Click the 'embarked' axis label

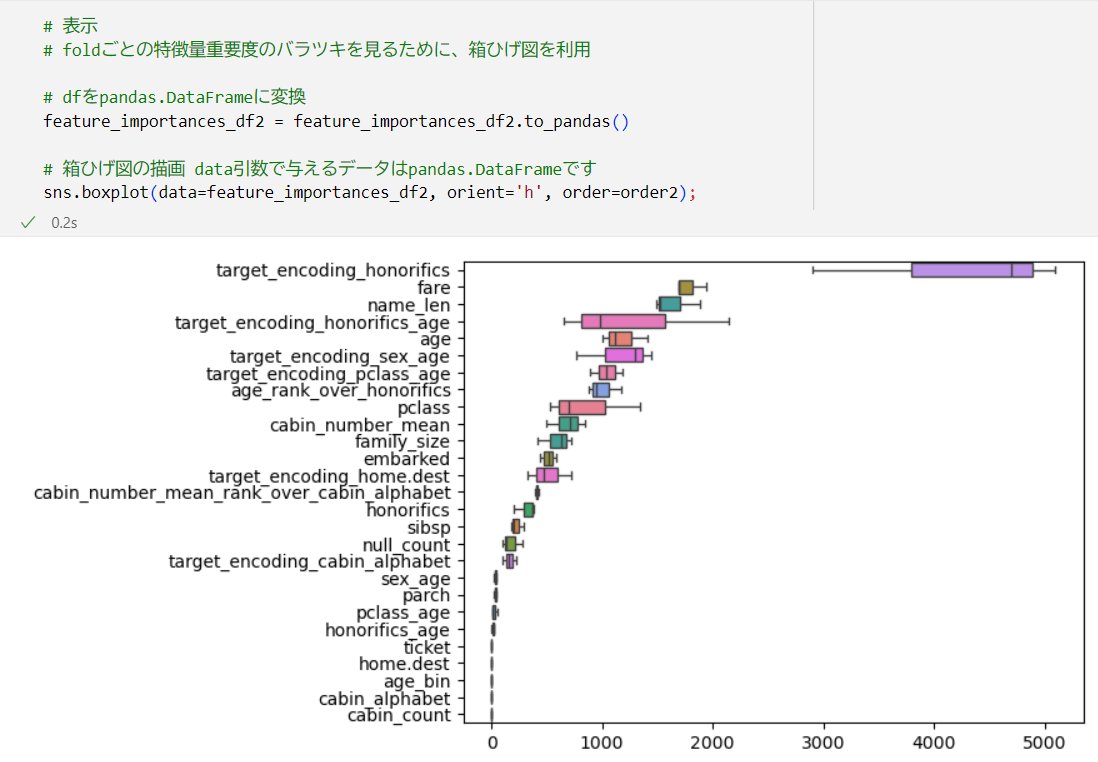[x=406, y=459]
